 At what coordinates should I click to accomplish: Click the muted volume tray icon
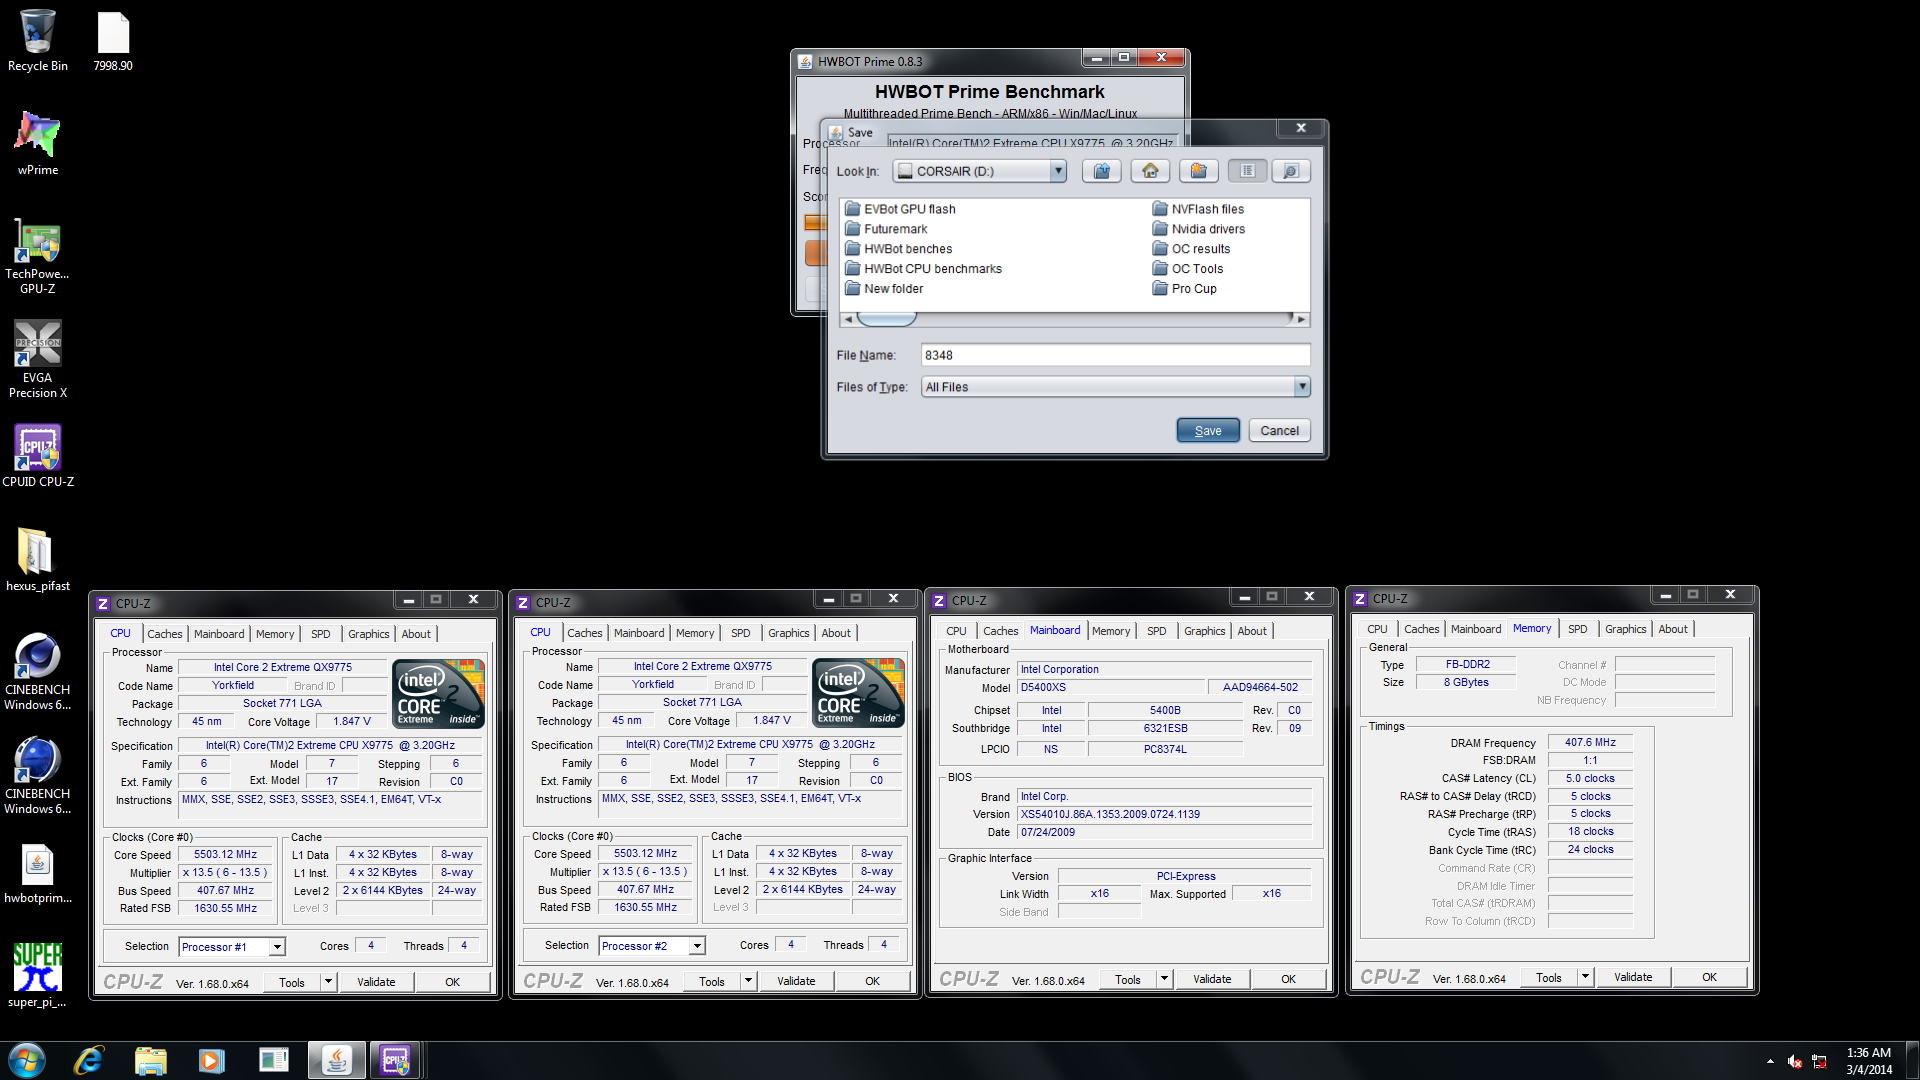click(1795, 1061)
